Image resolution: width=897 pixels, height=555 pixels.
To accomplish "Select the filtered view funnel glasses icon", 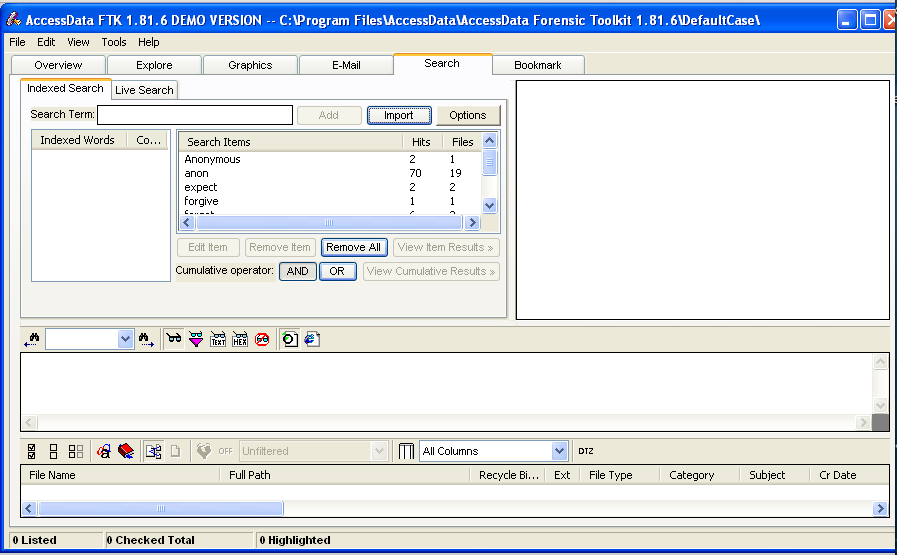I will (196, 339).
